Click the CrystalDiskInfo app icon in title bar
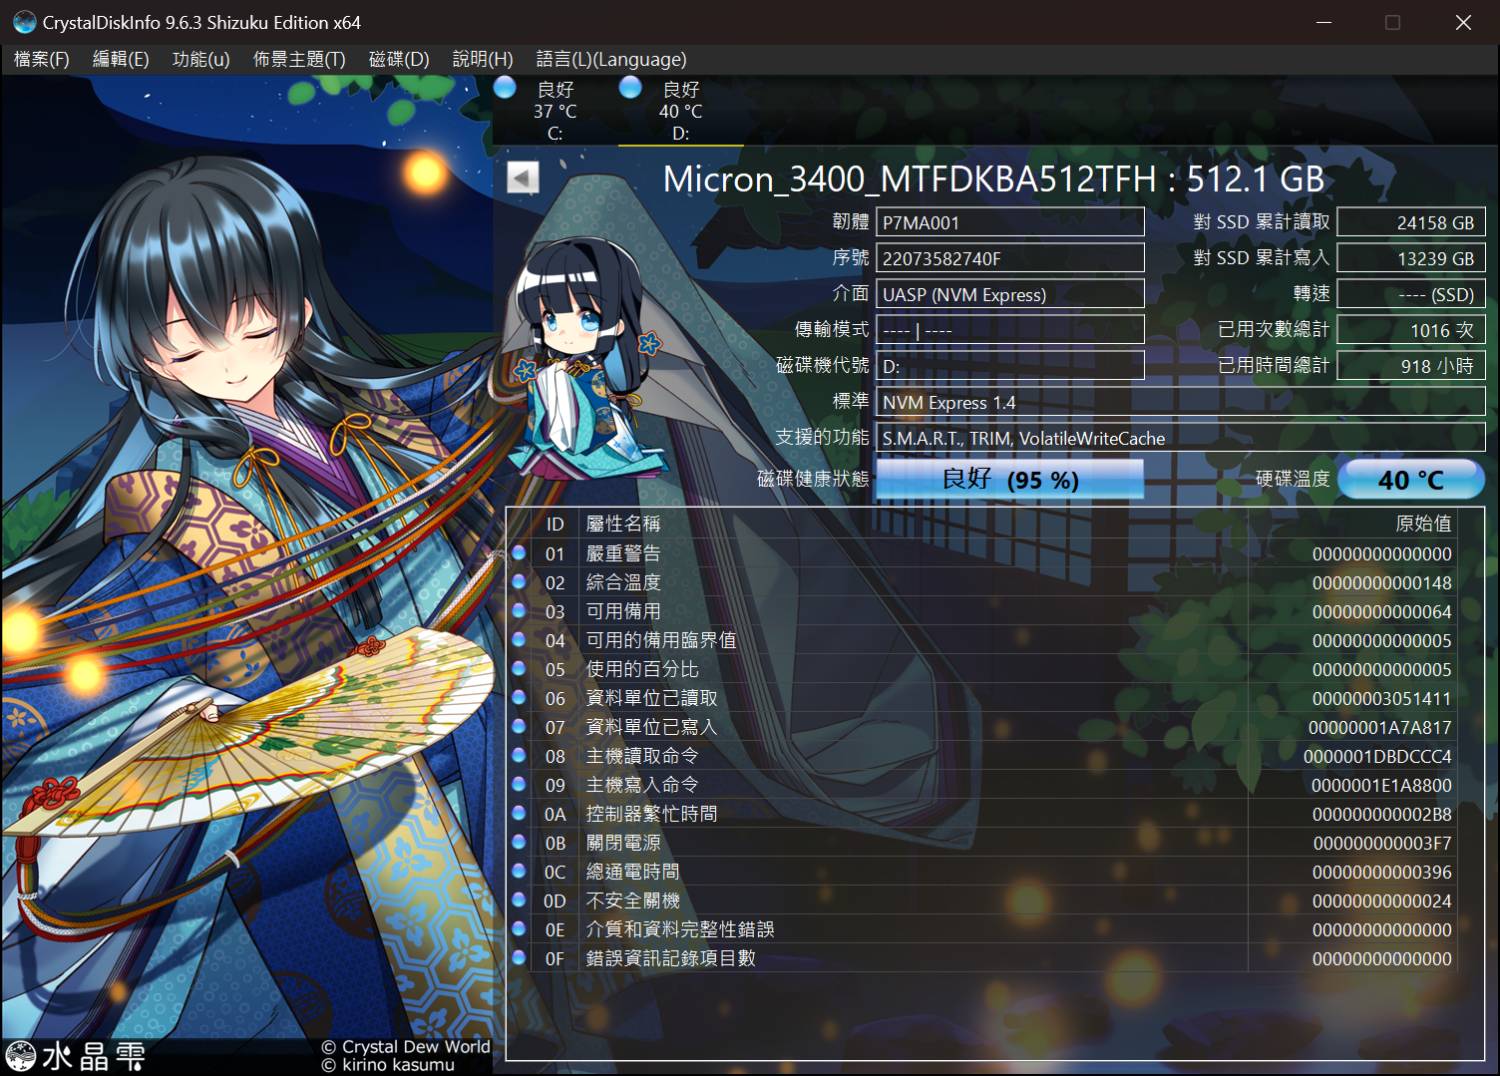This screenshot has width=1500, height=1076. point(24,22)
